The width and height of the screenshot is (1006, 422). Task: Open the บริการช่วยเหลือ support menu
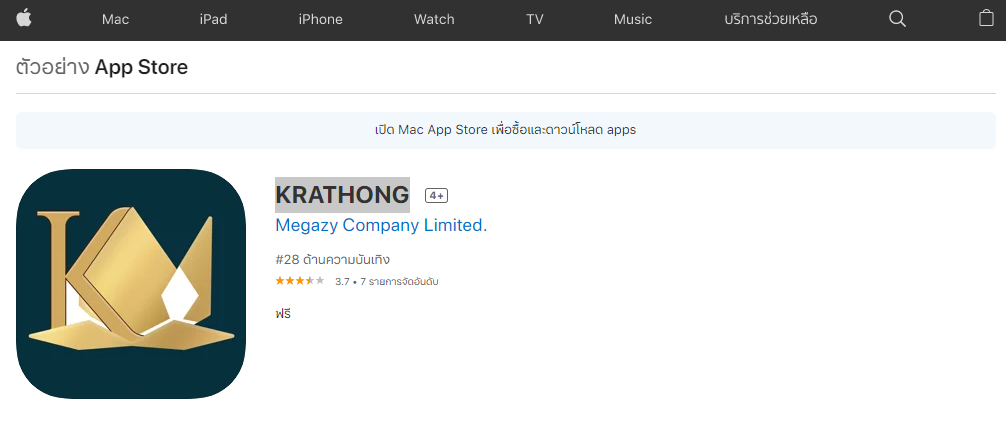pyautogui.click(x=770, y=19)
